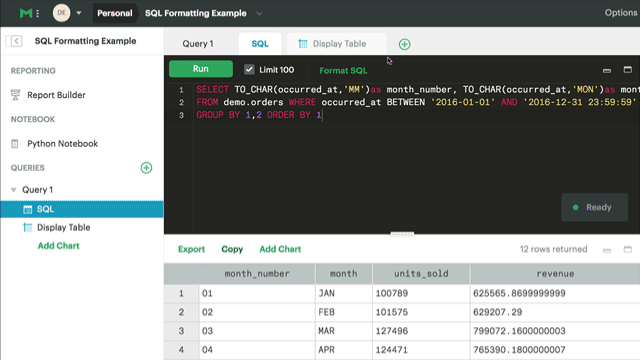Minimize the SQL editor pane
The width and height of the screenshot is (640, 360).
[x=607, y=71]
